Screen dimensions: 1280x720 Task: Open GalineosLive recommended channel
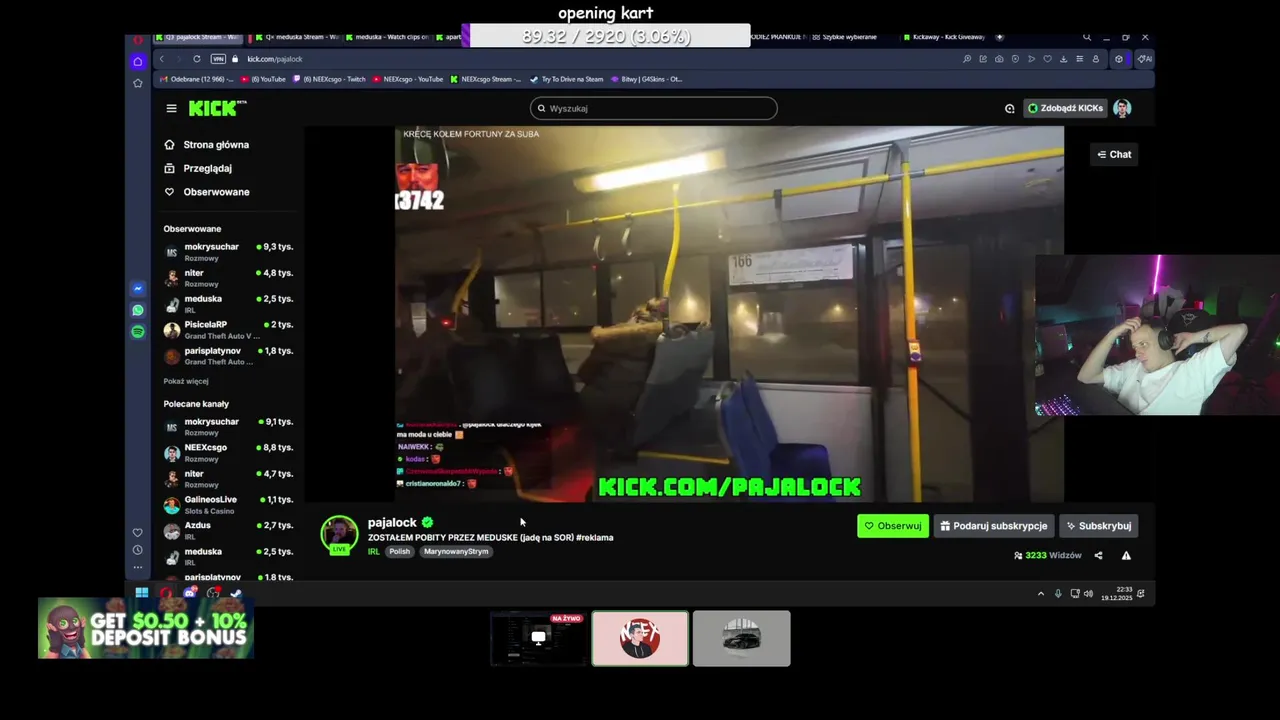click(228, 504)
